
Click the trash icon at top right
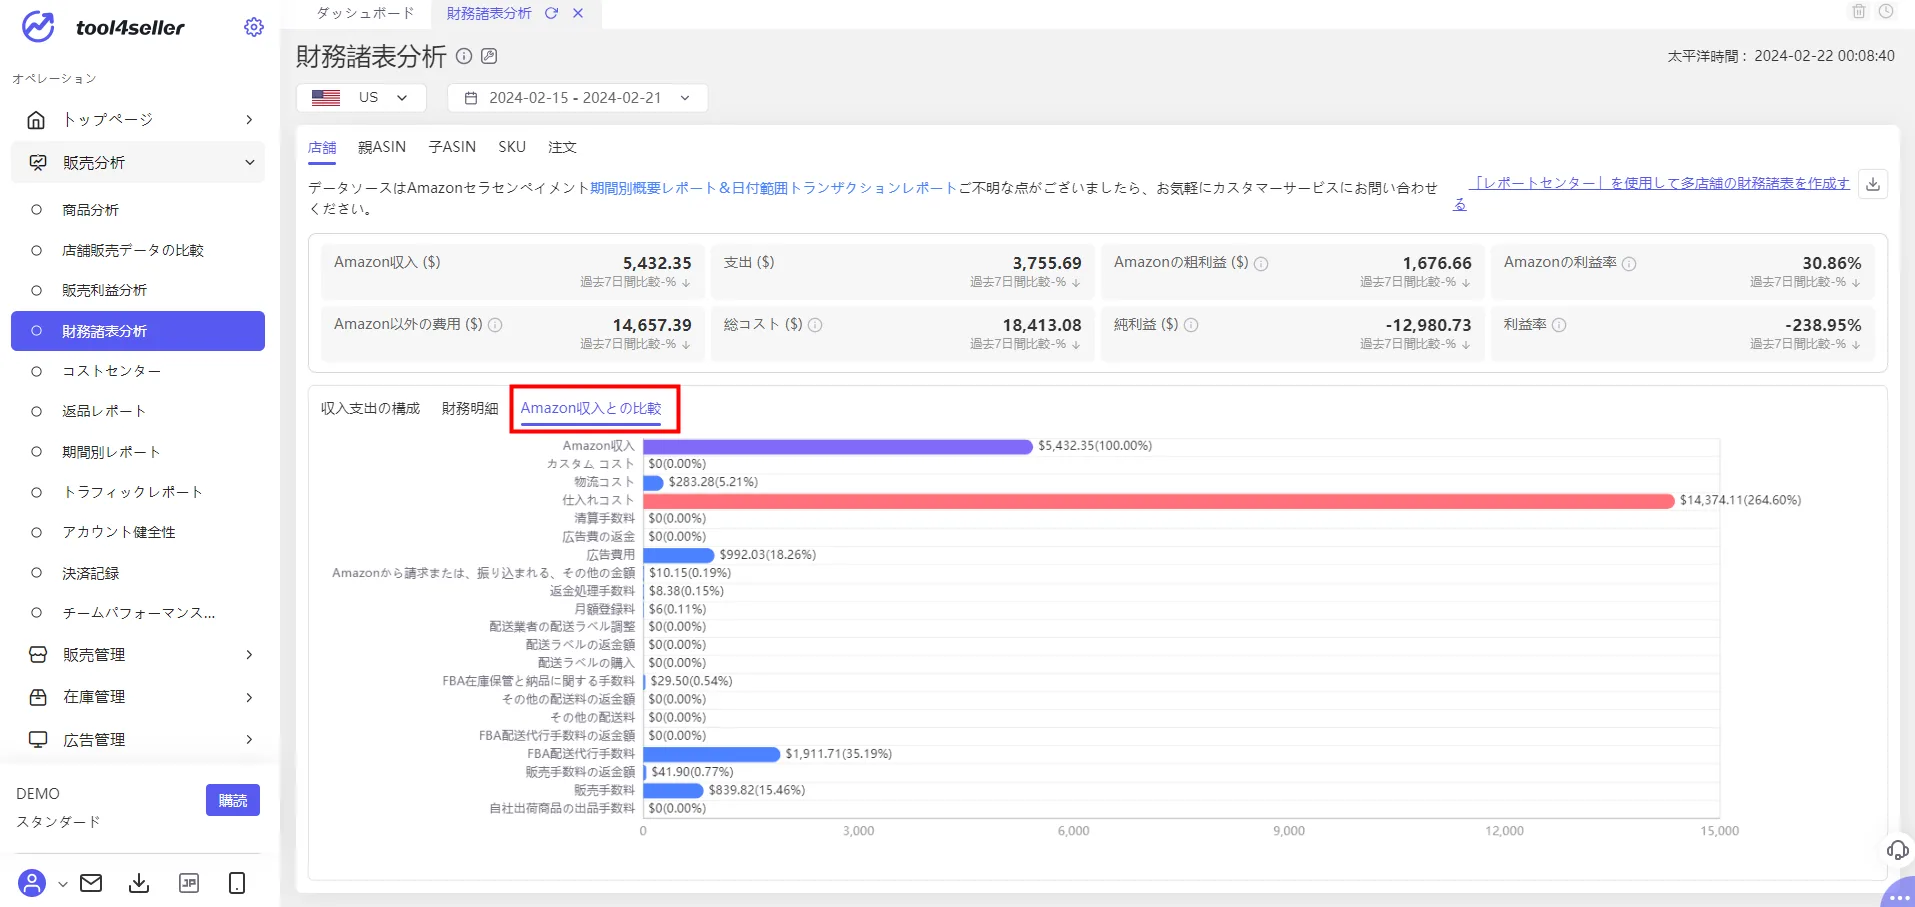tap(1859, 11)
